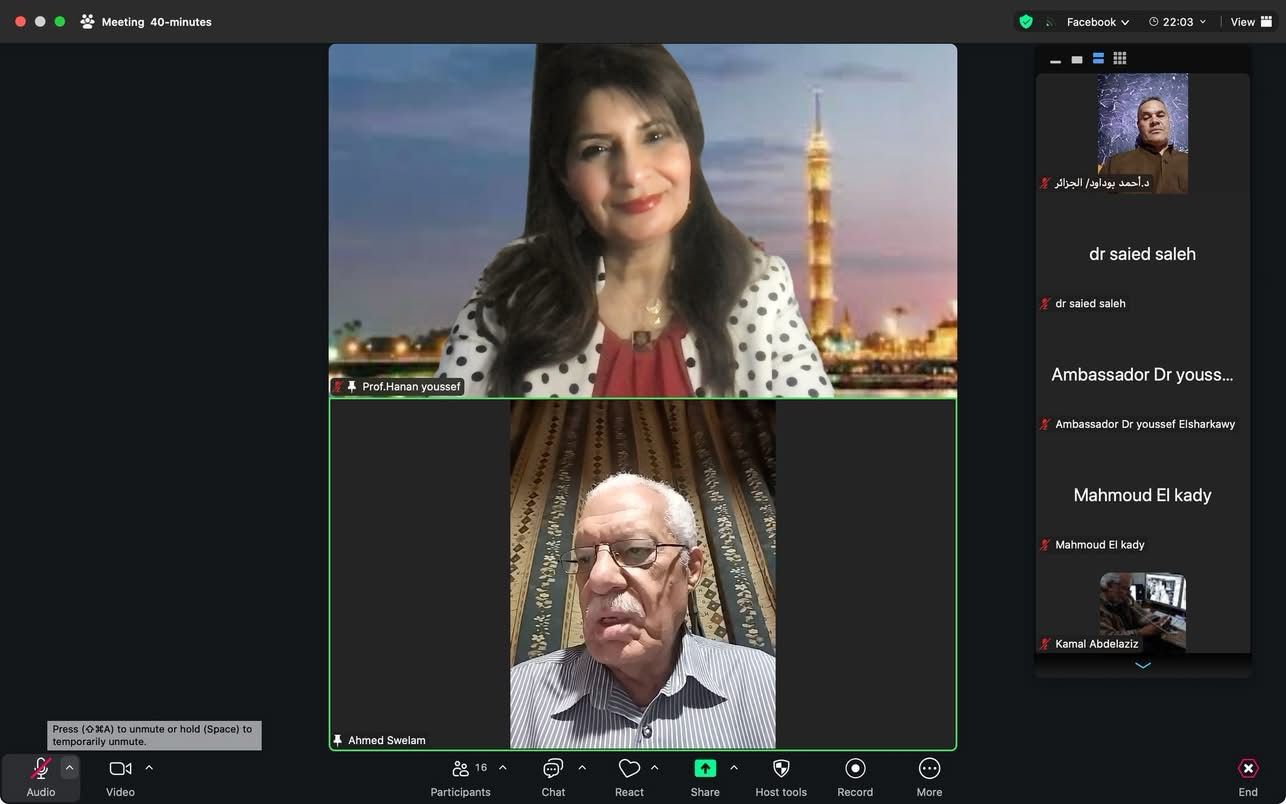The height and width of the screenshot is (804, 1286).
Task: Expand video options arrow next to Video
Action: [149, 768]
